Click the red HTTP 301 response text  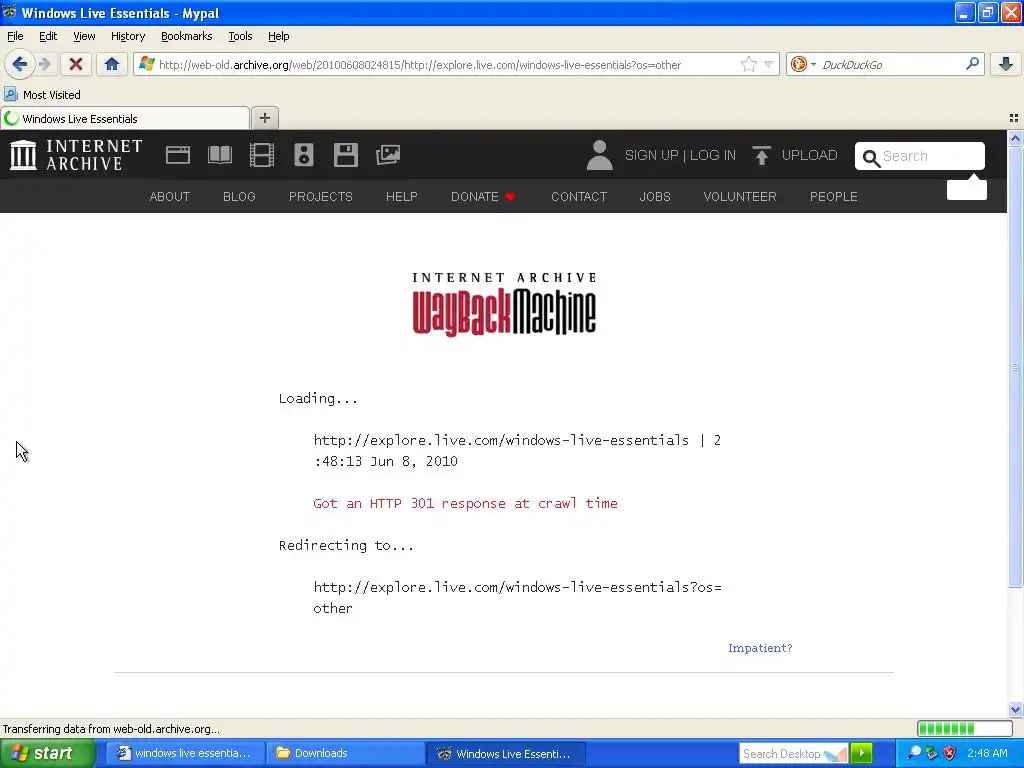(x=465, y=504)
